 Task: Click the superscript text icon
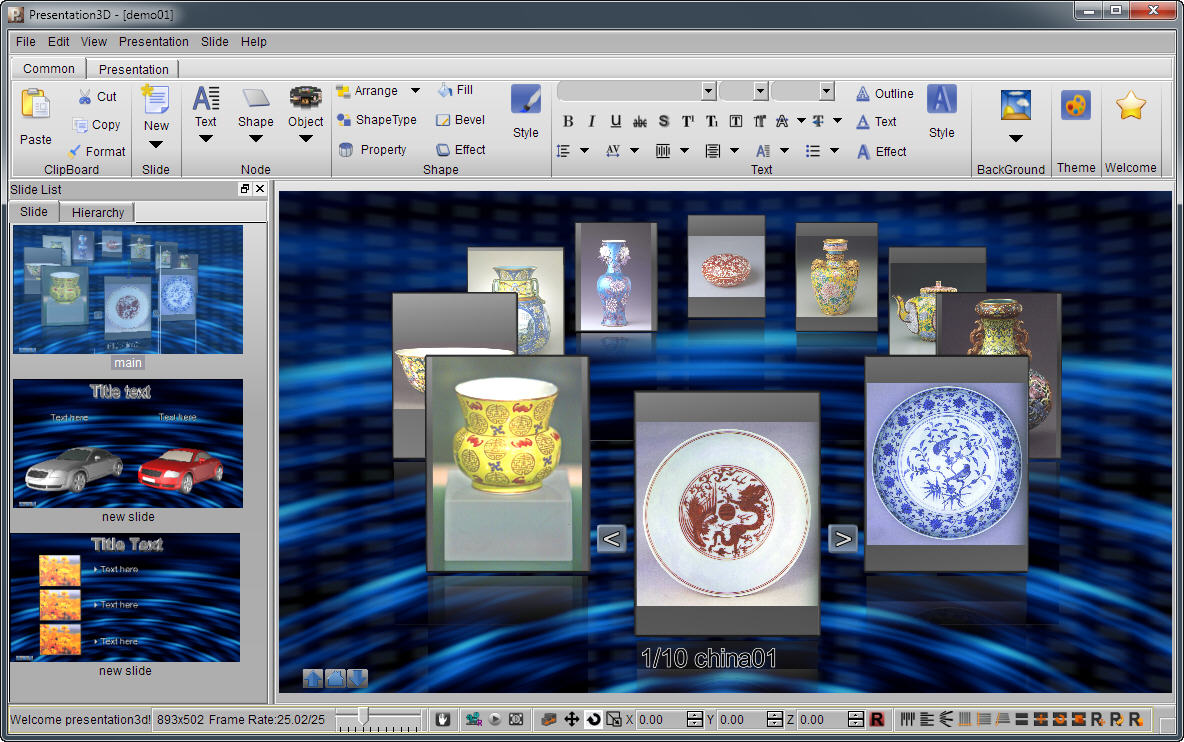[687, 121]
